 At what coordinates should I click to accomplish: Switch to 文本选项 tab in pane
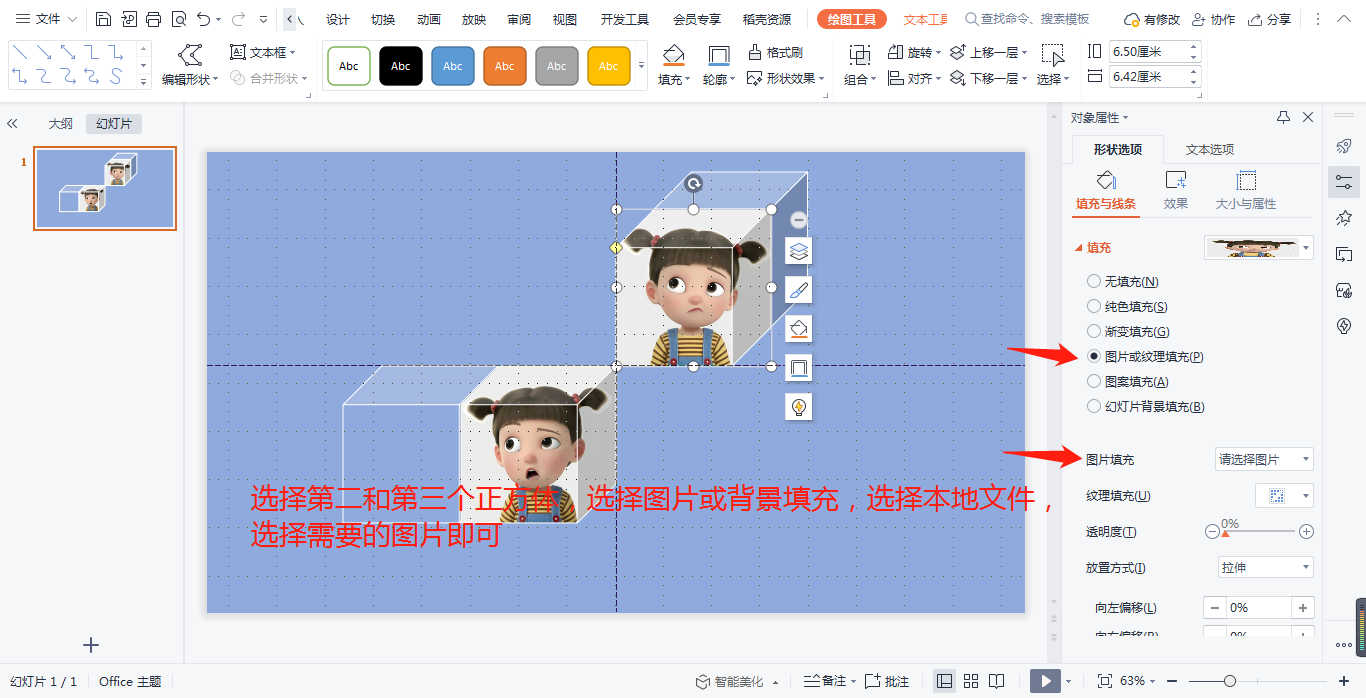pos(1210,150)
